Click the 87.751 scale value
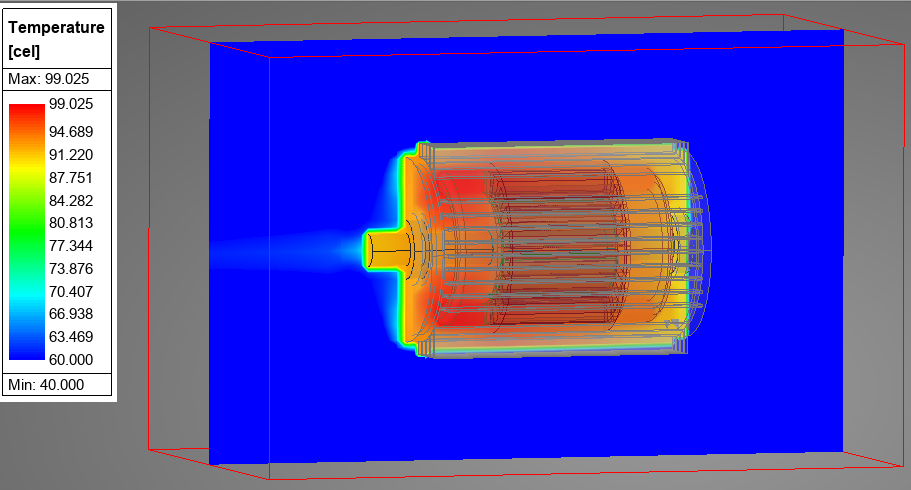 71,178
